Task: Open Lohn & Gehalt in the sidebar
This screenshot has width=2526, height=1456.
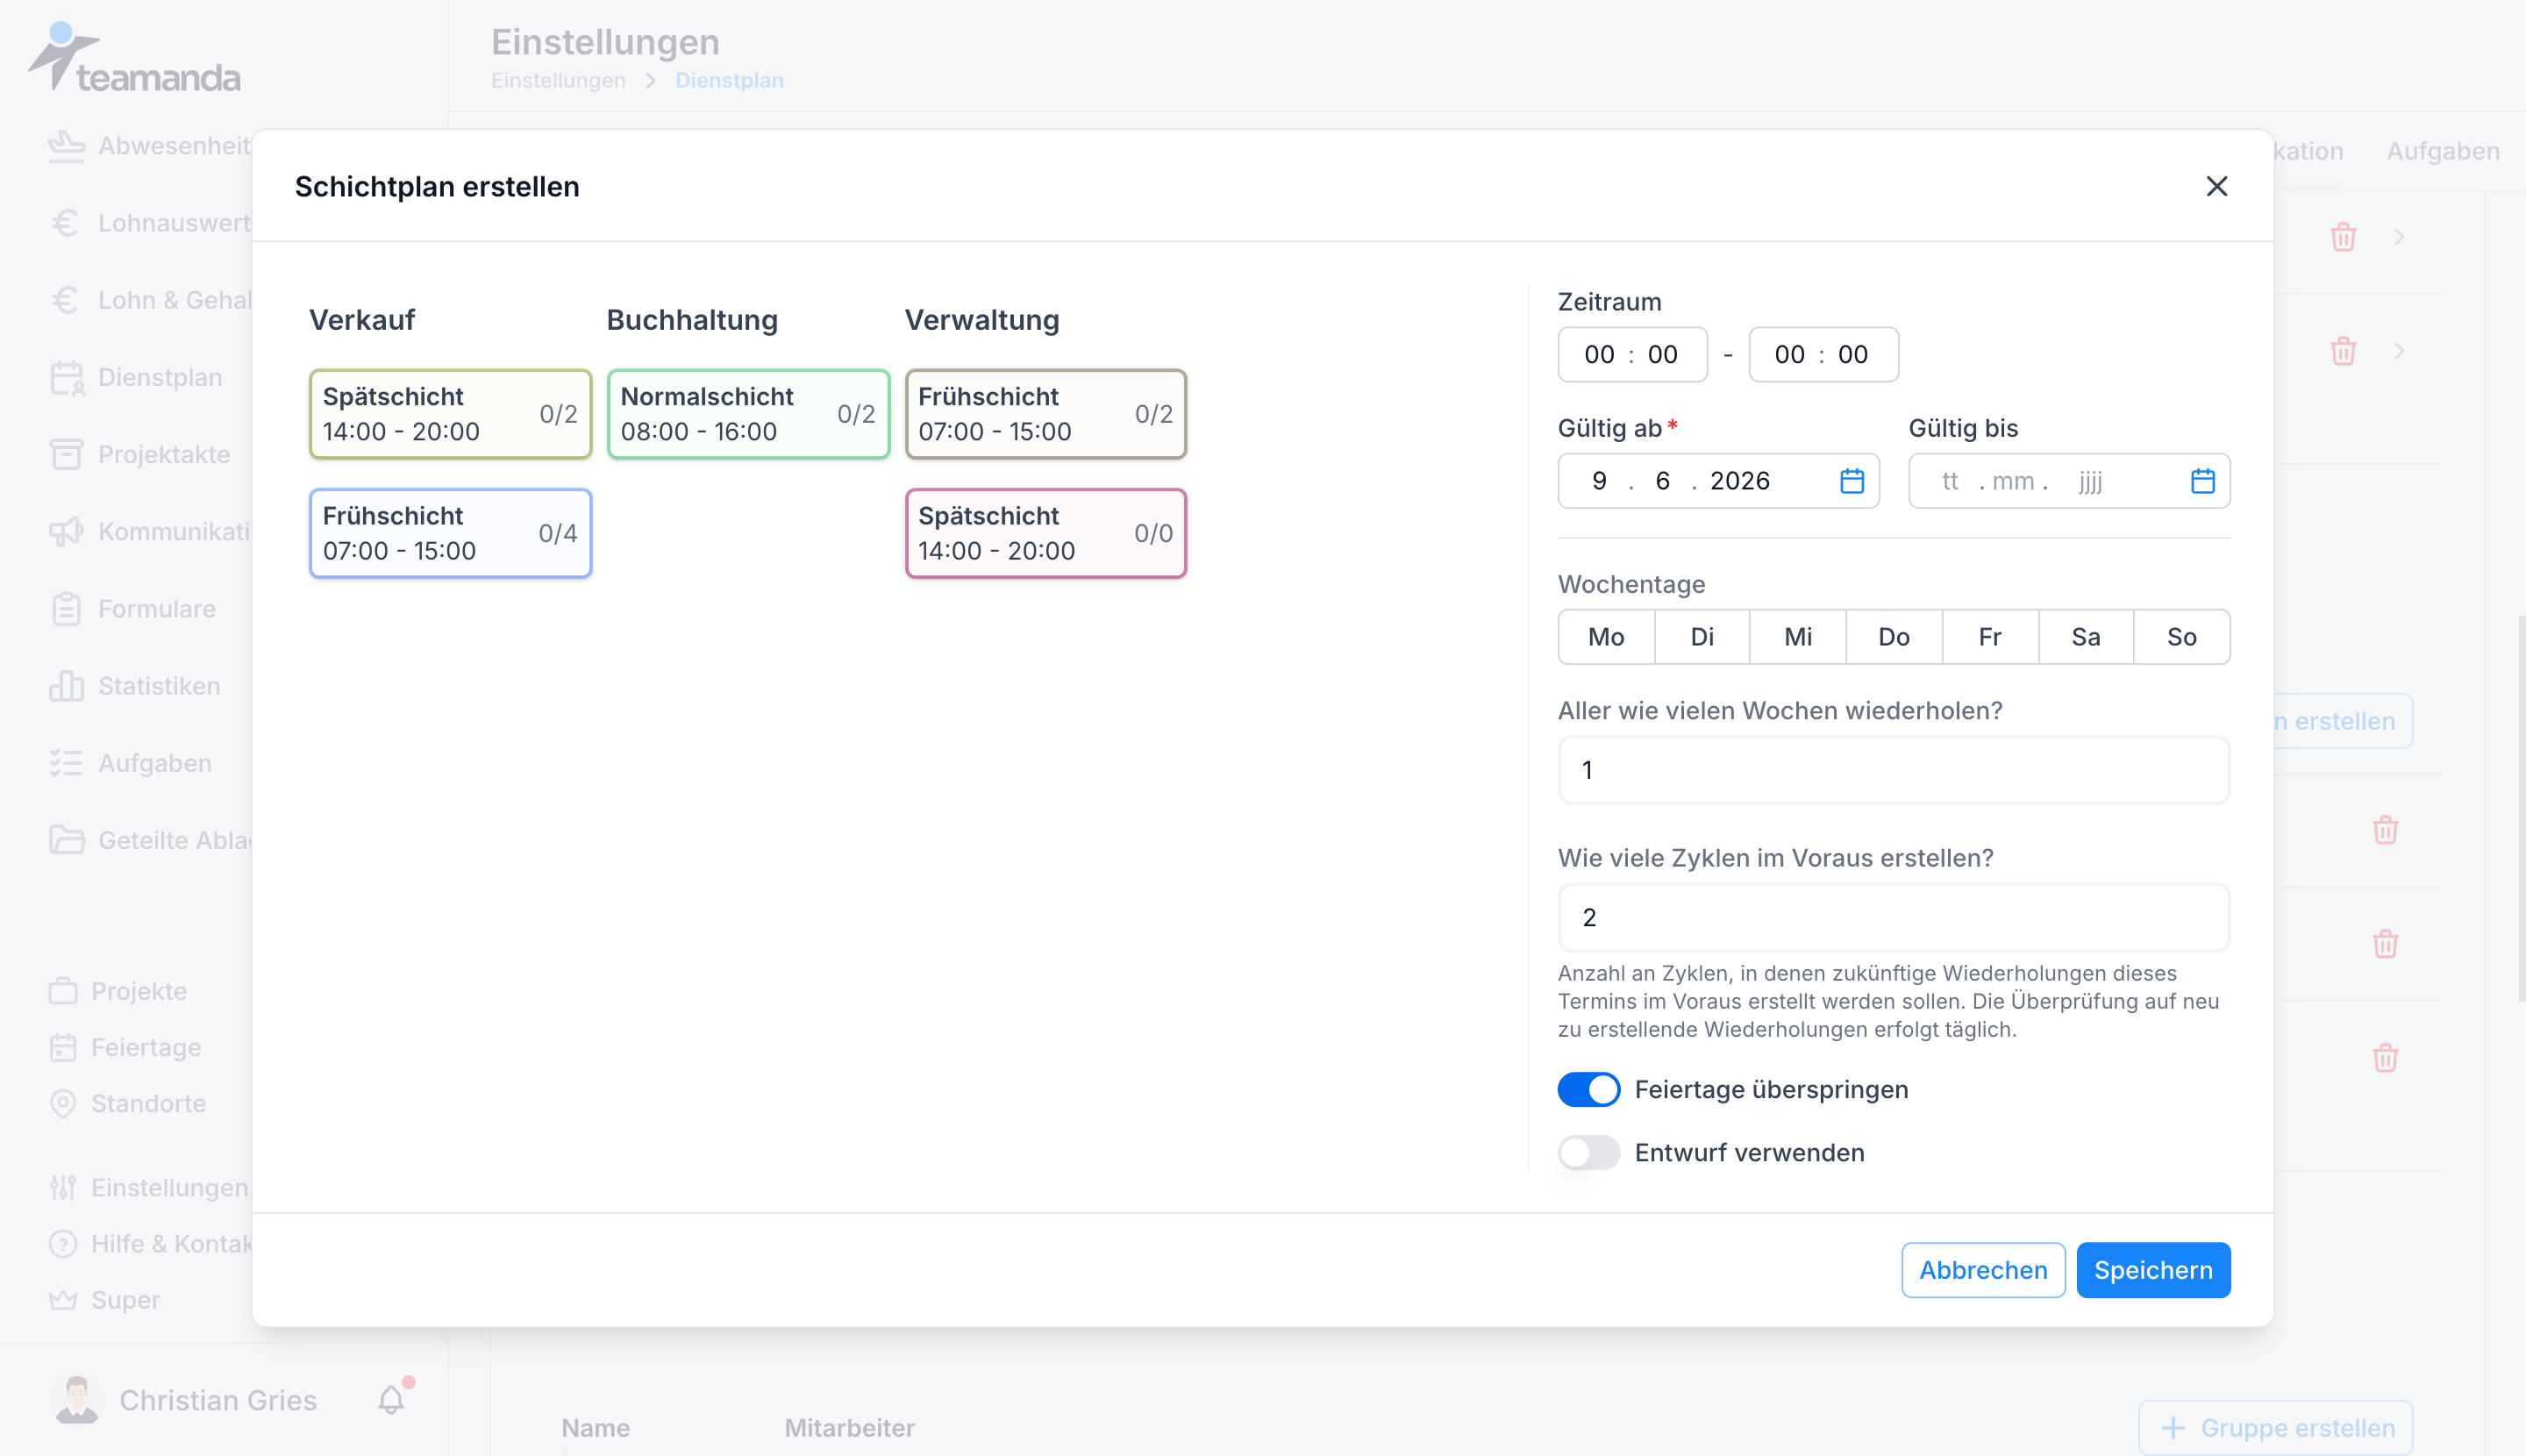Action: pyautogui.click(x=150, y=300)
